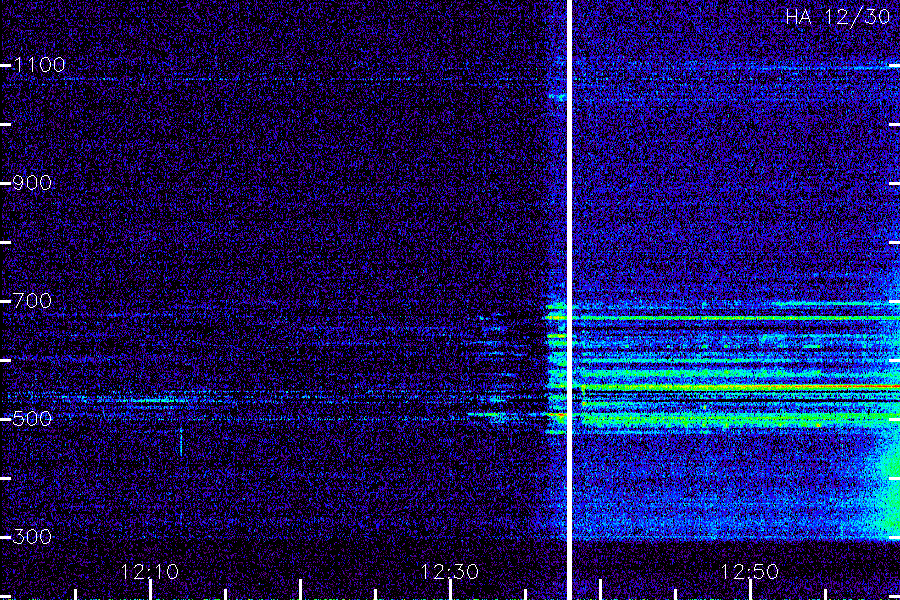Select the 12:50 time axis label

pos(750,572)
